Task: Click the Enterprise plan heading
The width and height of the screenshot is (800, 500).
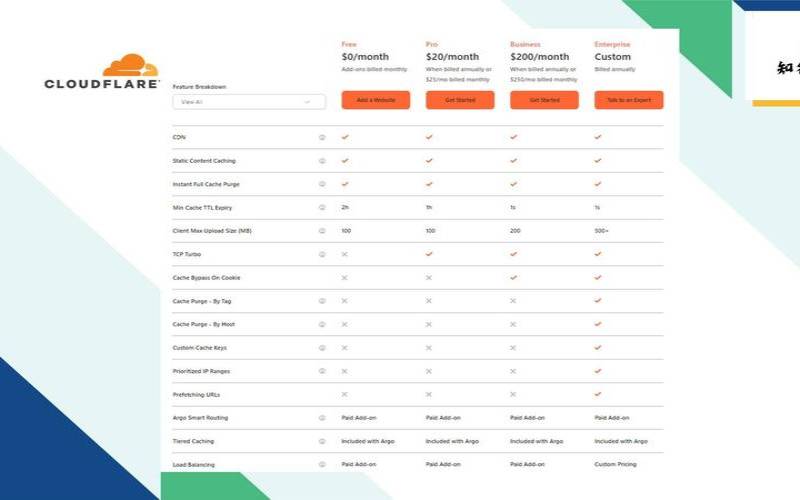Action: pos(612,45)
